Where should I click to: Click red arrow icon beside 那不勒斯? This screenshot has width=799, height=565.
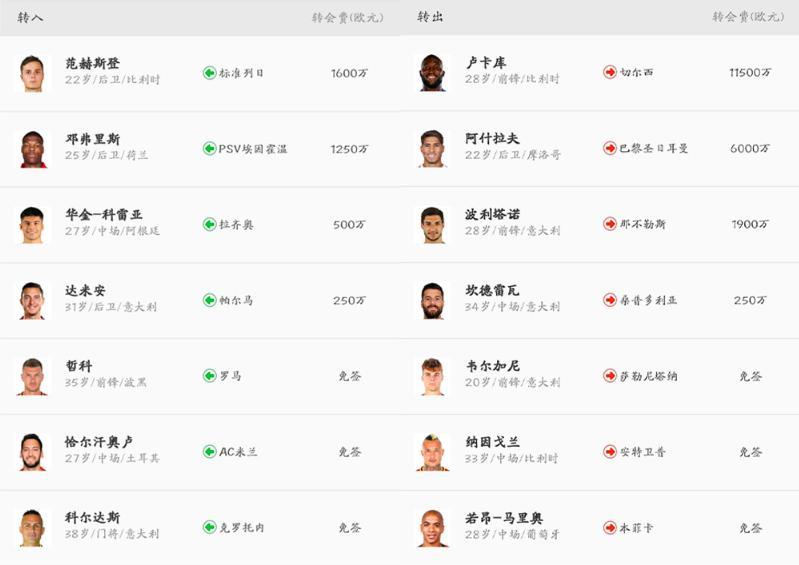610,224
